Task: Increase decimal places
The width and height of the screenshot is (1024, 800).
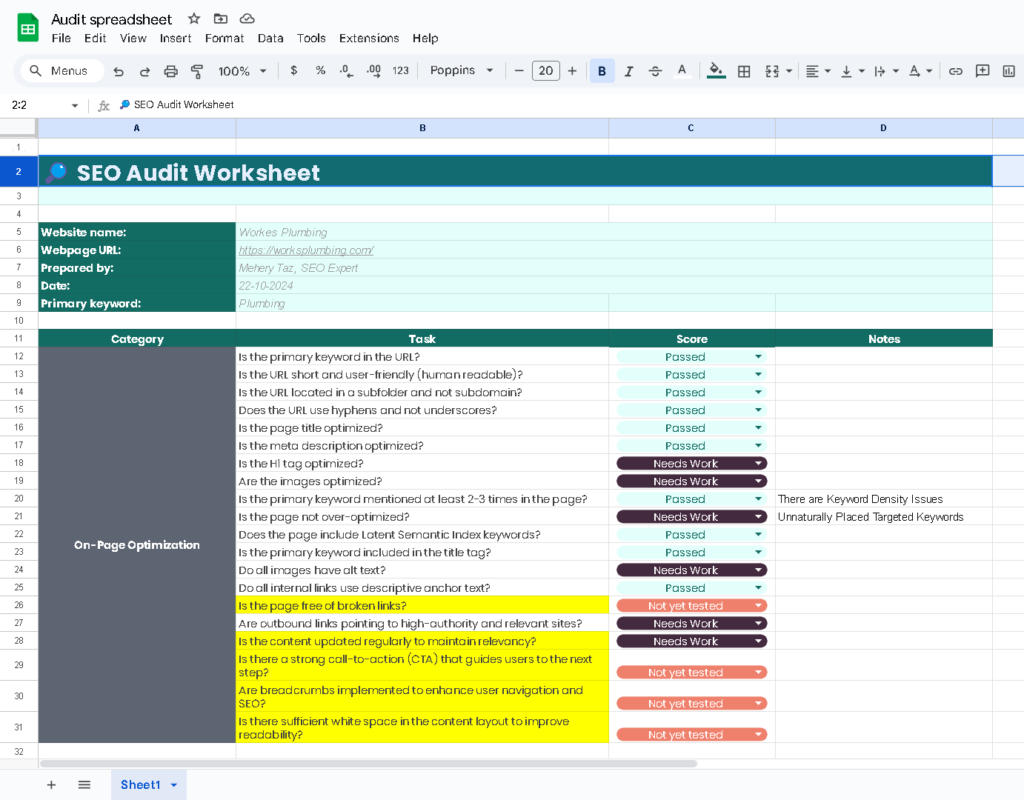Action: 374,71
